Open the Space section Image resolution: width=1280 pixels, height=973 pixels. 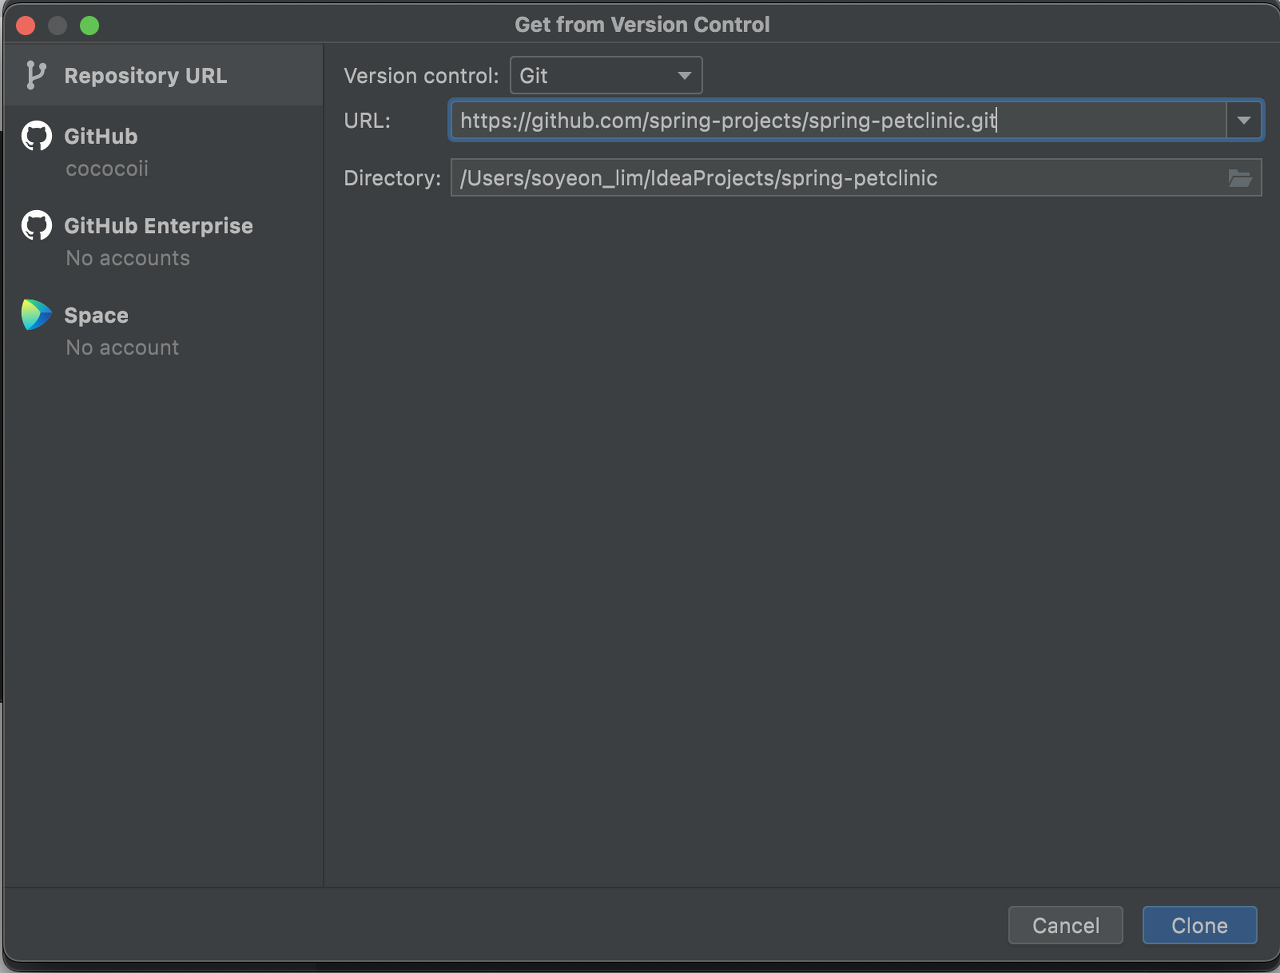(x=163, y=330)
